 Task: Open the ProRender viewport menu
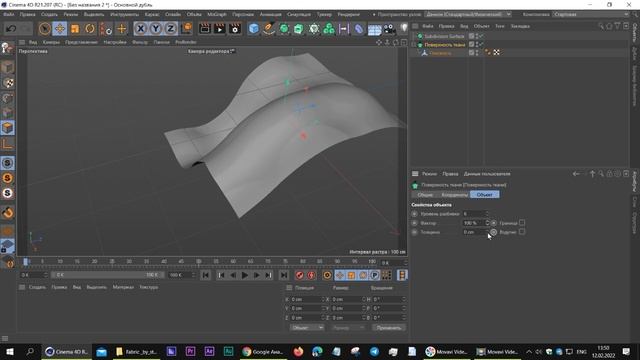click(186, 42)
